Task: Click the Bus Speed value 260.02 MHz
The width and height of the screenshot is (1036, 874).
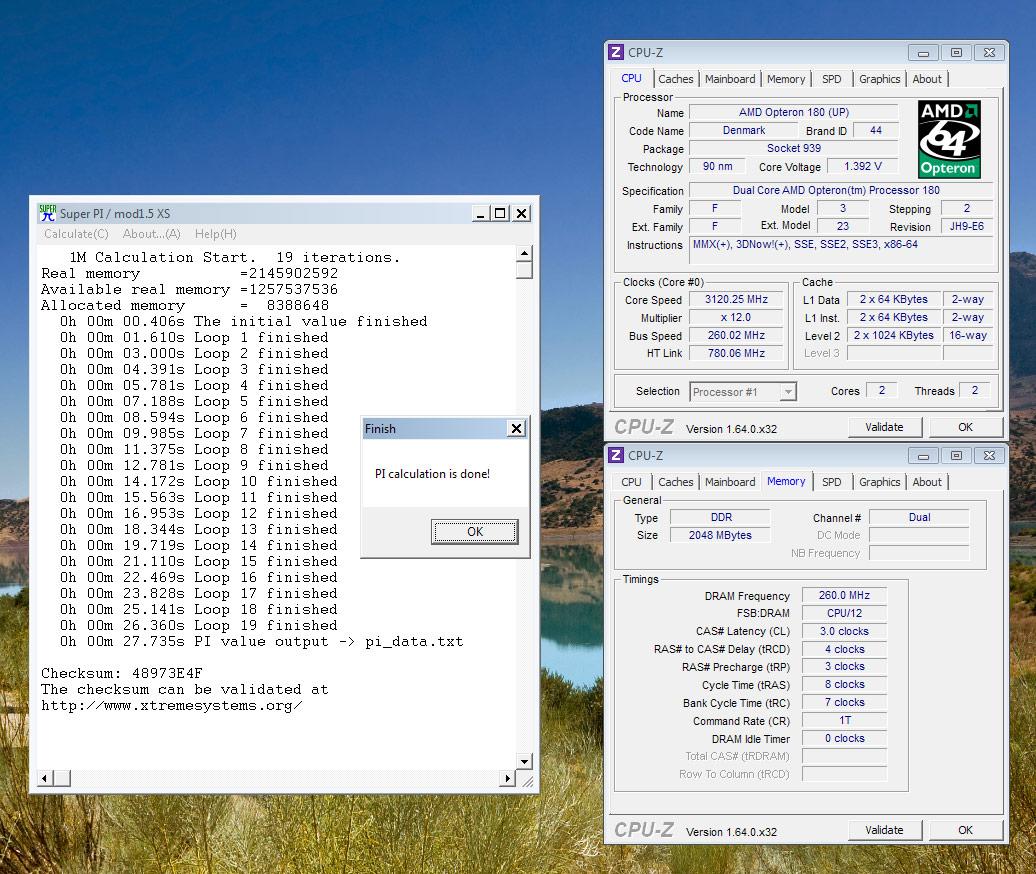Action: tap(736, 335)
